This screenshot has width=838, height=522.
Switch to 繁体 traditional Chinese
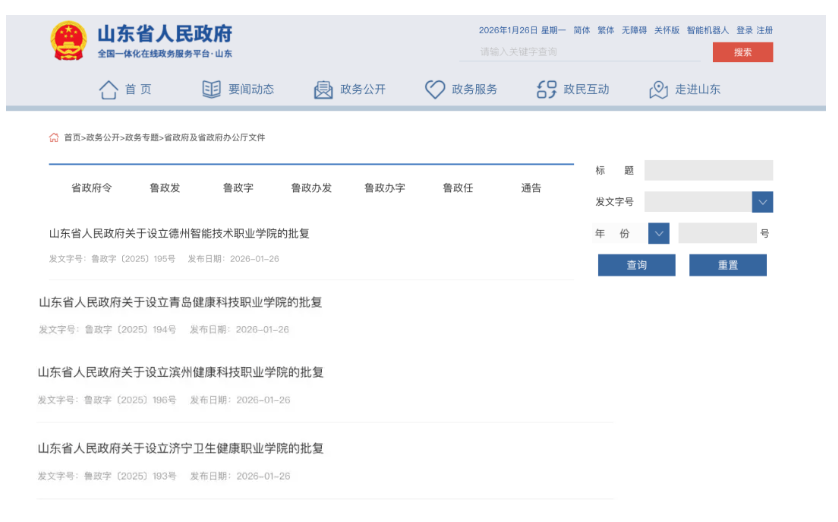(x=606, y=30)
